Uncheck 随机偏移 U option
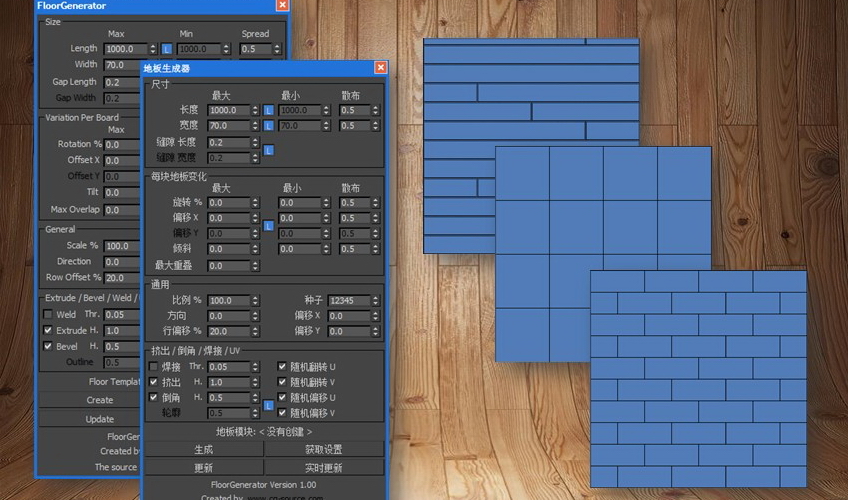Viewport: 848px width, 500px height. click(x=282, y=397)
